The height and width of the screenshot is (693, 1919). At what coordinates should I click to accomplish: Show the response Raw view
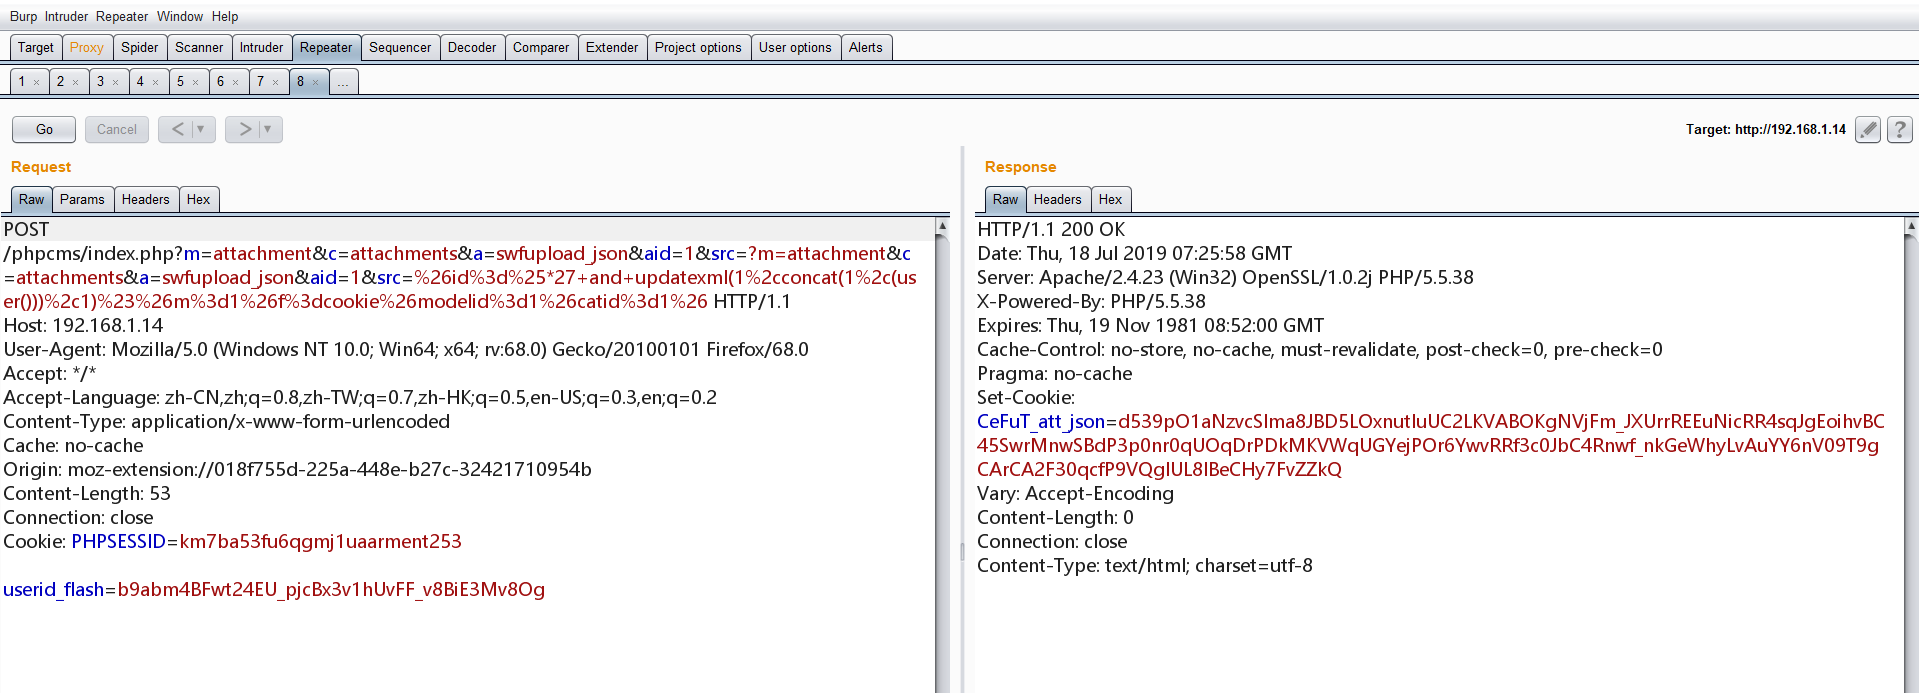[1006, 199]
